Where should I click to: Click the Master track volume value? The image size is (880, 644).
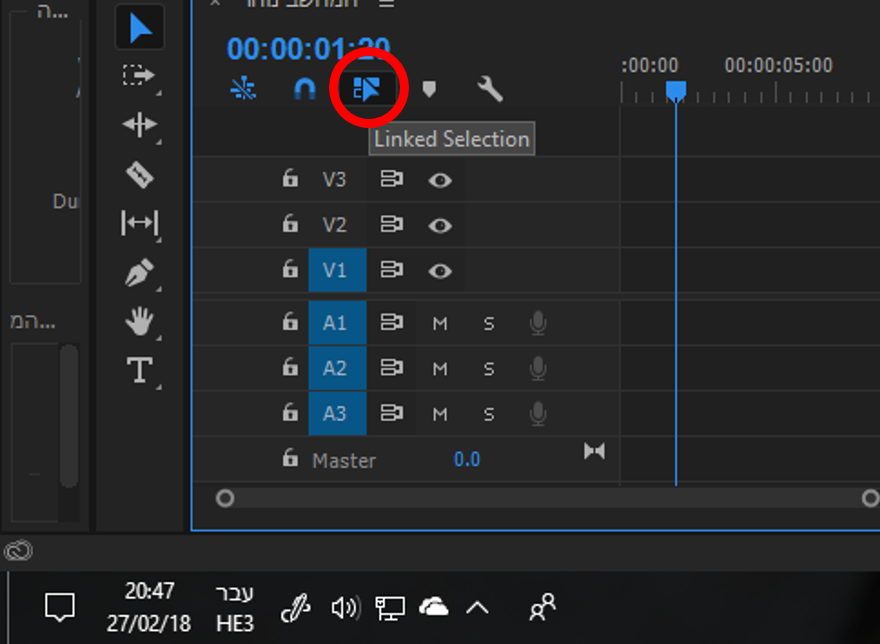(x=467, y=460)
